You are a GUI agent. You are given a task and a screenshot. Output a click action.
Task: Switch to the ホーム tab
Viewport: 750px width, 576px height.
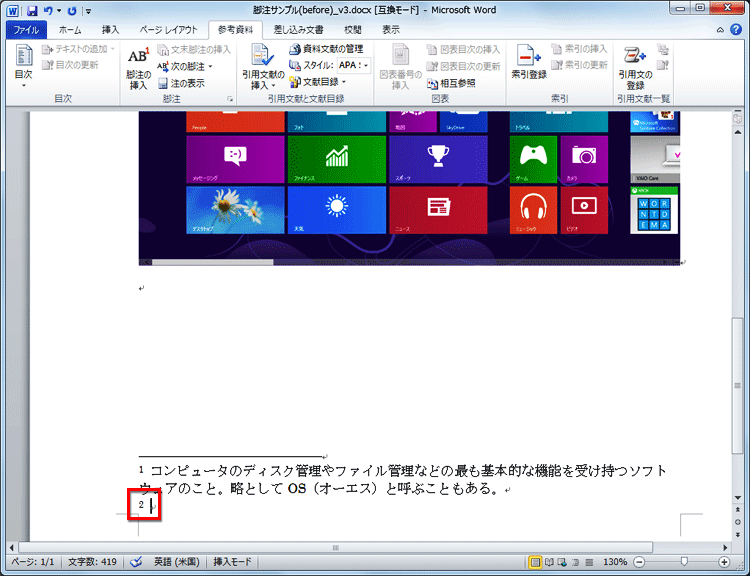point(70,30)
